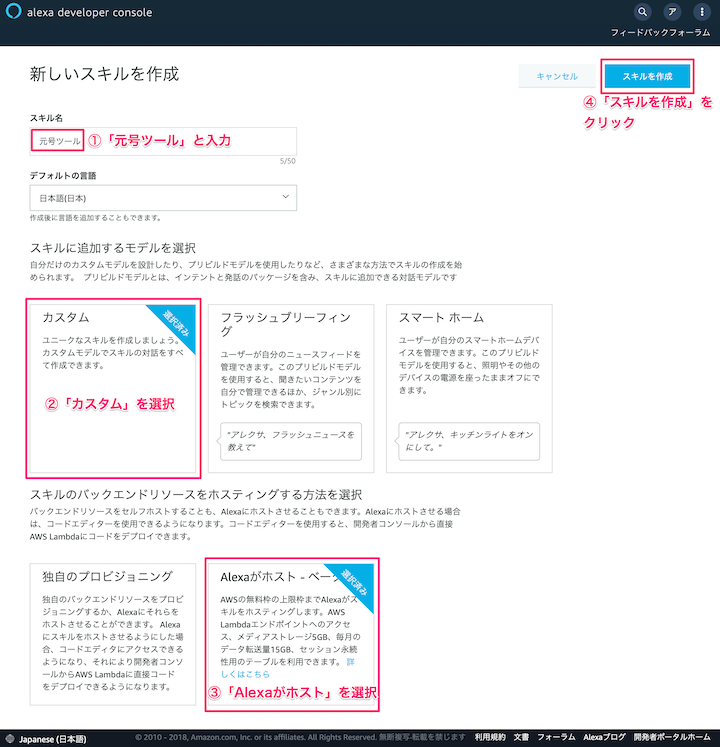The height and width of the screenshot is (747, 720).
Task: Select the スマート ホーム model card
Action: coord(469,388)
